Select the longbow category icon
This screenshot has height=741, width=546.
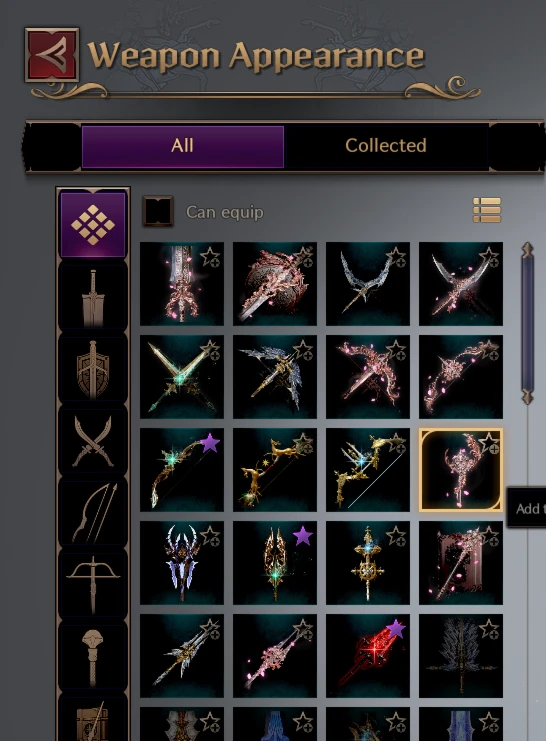click(x=93, y=513)
